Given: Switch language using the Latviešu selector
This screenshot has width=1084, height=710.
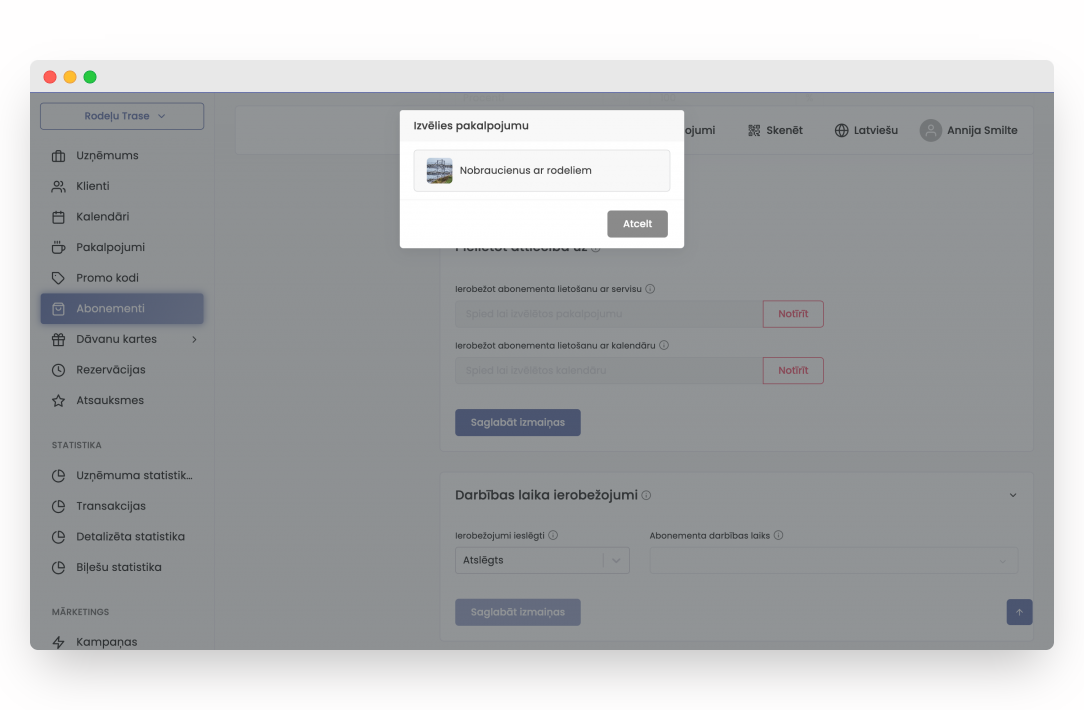Looking at the screenshot, I should [866, 131].
